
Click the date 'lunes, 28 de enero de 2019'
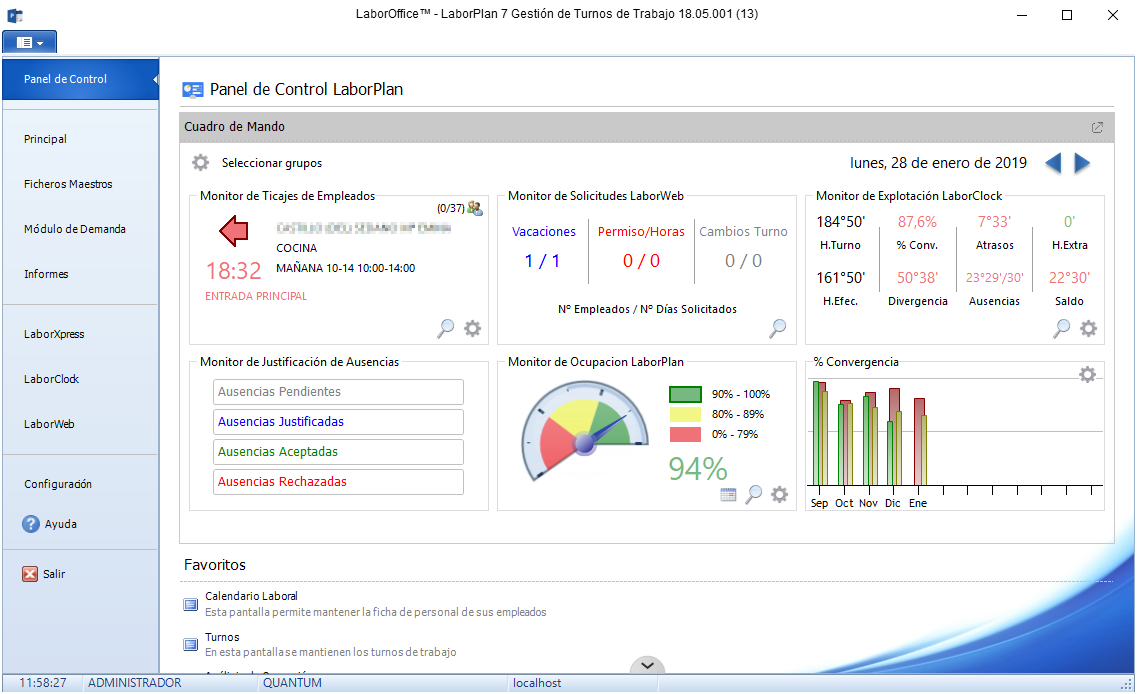[938, 163]
